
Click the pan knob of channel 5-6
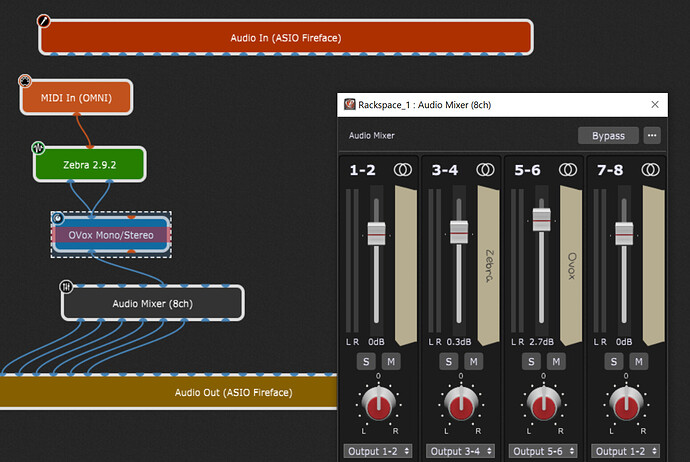click(x=543, y=403)
